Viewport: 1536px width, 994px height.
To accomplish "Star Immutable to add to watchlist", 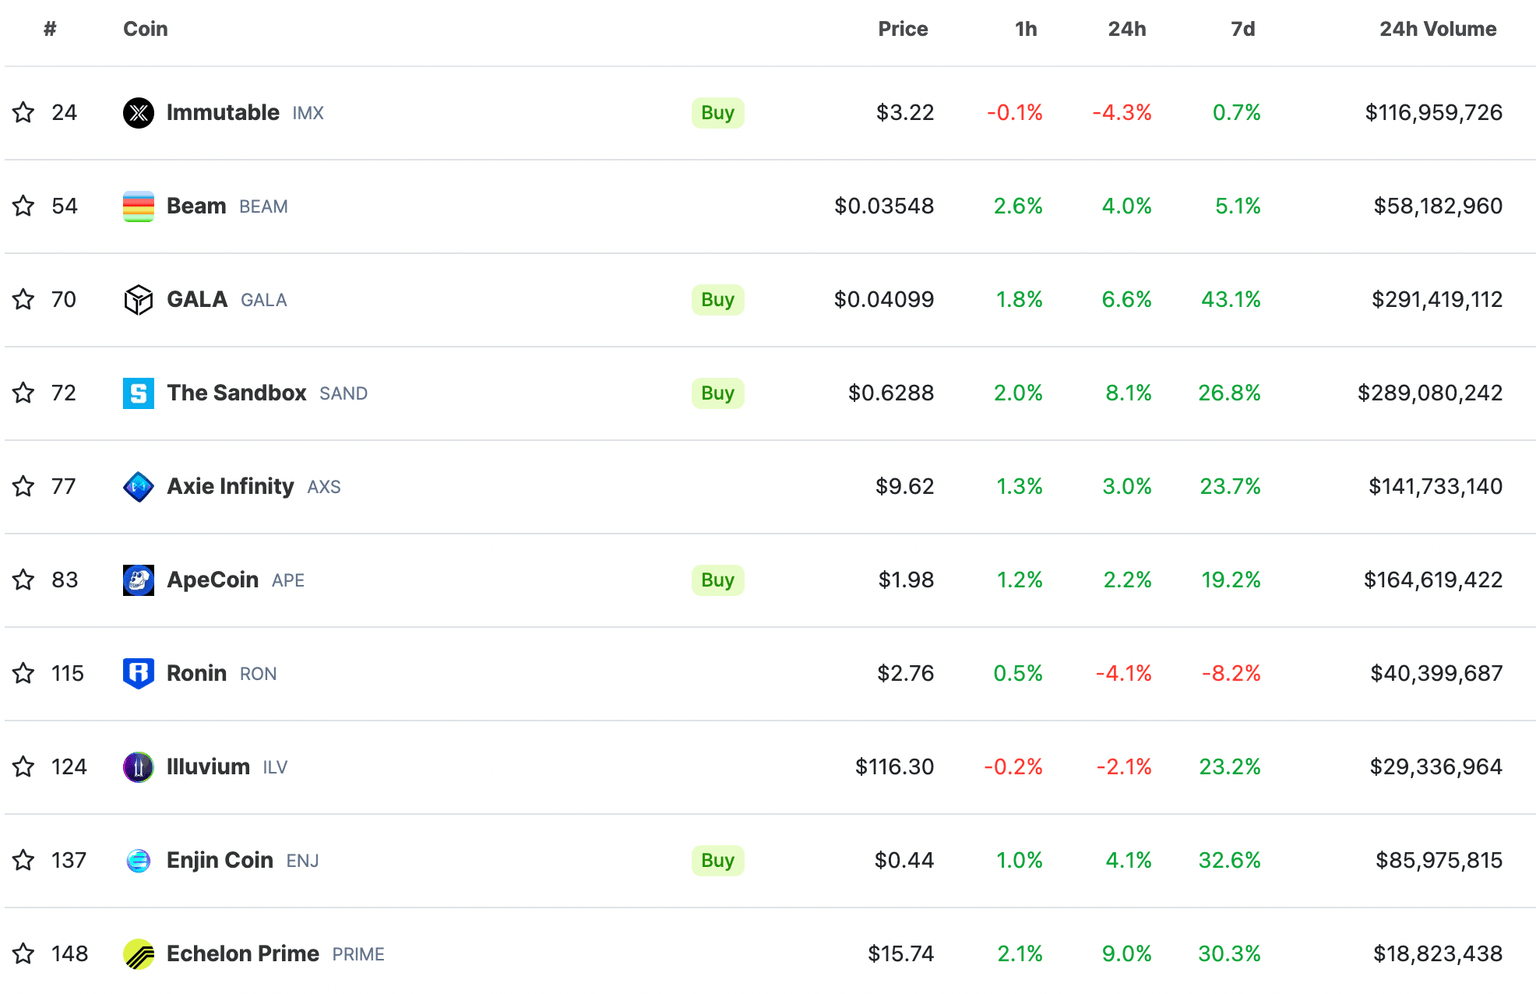I will coord(24,112).
